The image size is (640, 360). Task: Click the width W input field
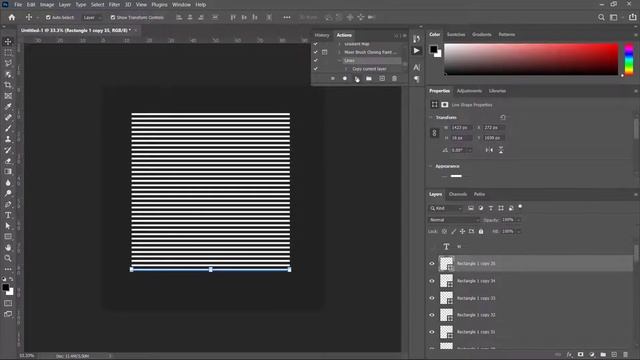click(x=461, y=128)
